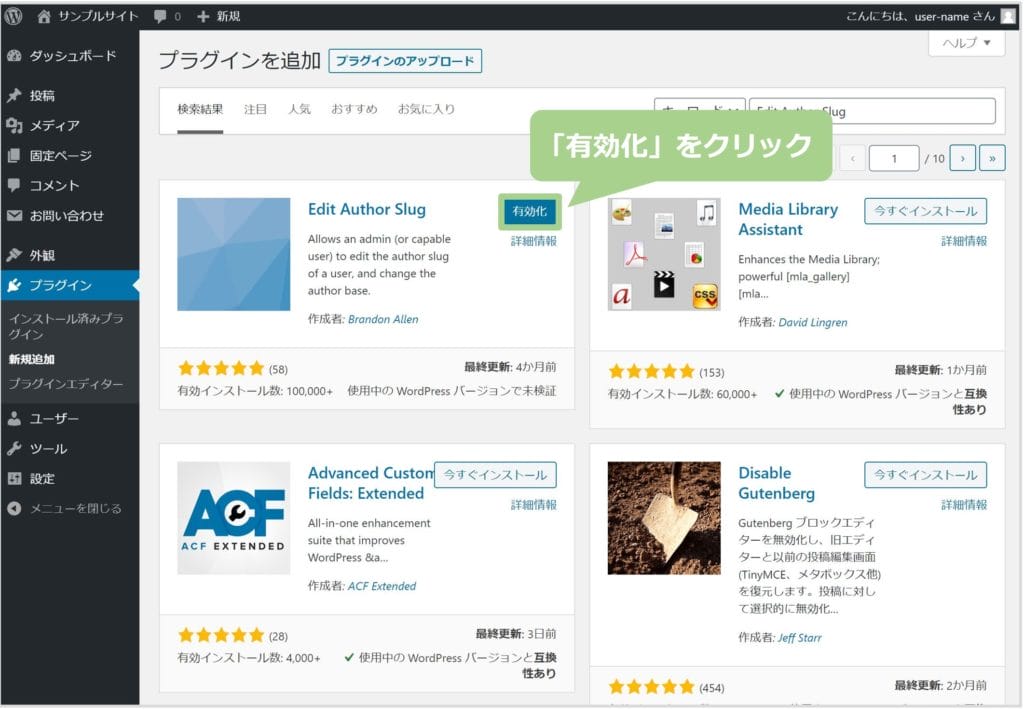
Task: Open Advanced Custom Fields: Extended title
Action: tap(370, 483)
